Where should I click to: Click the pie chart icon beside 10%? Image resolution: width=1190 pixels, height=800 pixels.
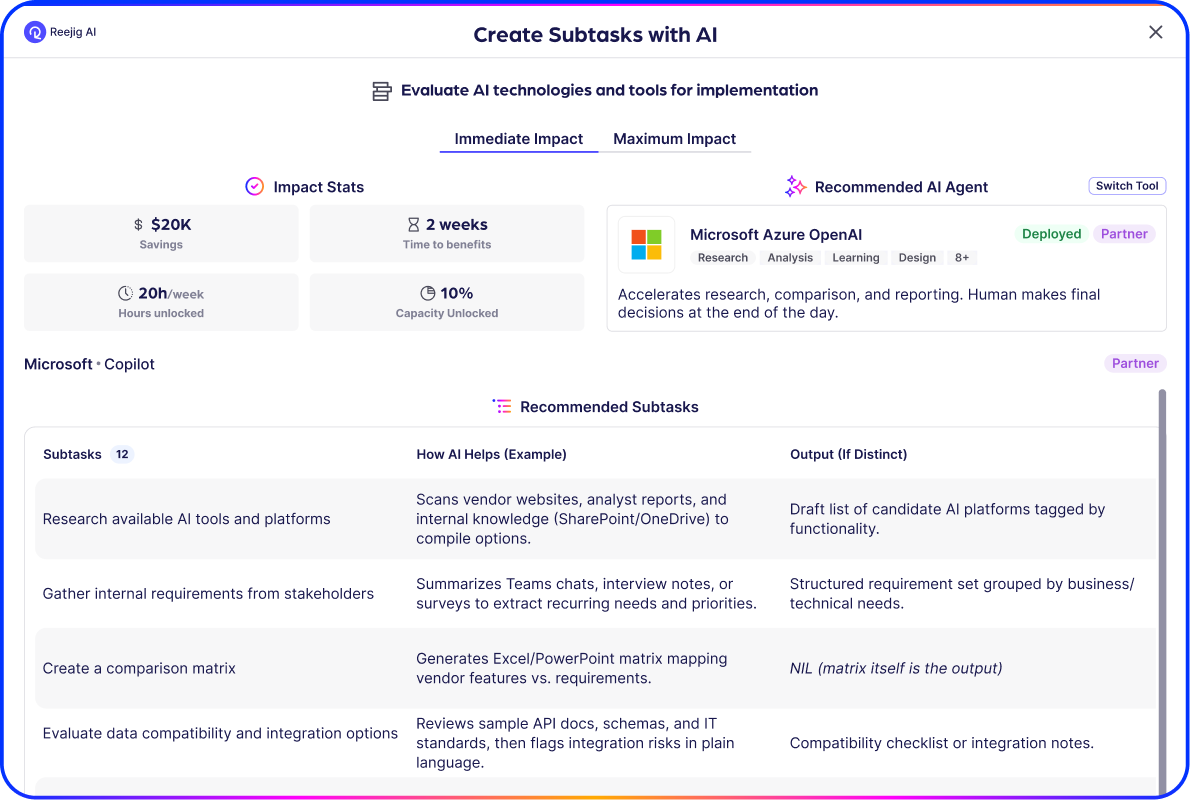coord(428,294)
